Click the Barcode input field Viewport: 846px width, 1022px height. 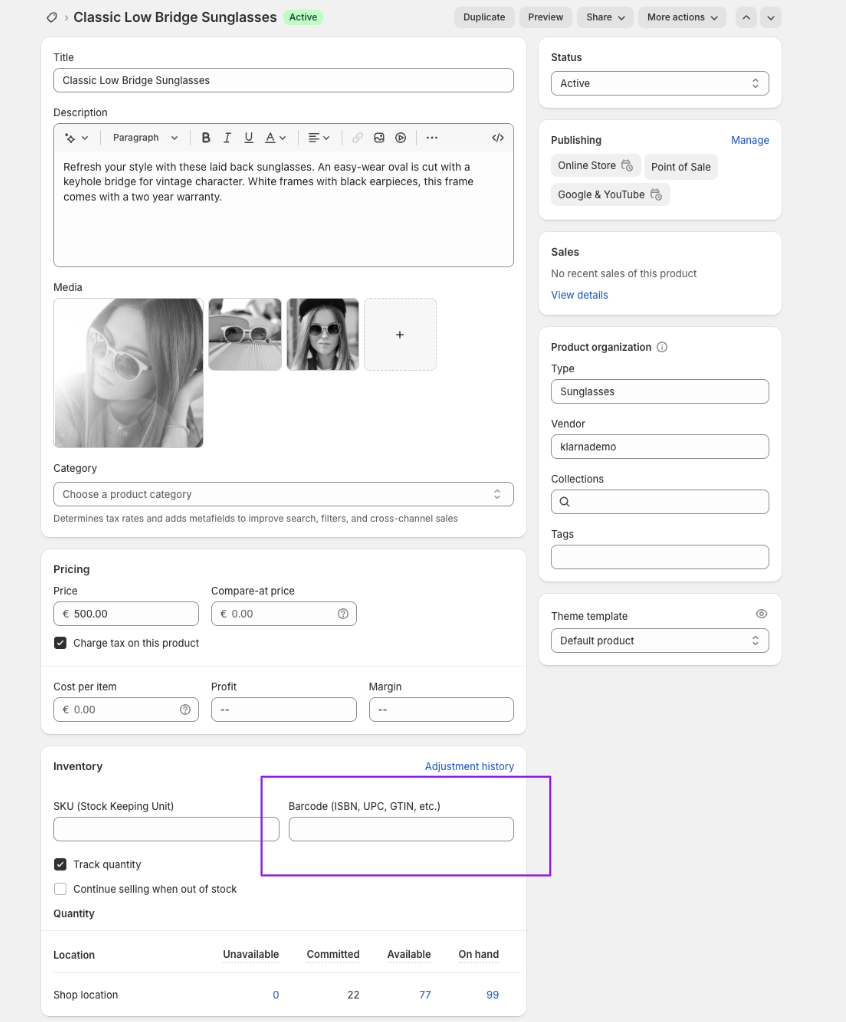401,829
